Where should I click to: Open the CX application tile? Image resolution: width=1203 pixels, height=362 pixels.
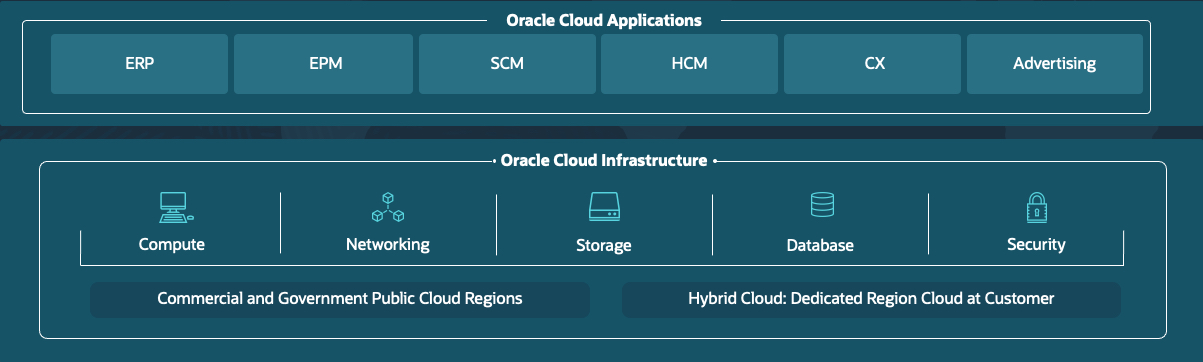873,64
